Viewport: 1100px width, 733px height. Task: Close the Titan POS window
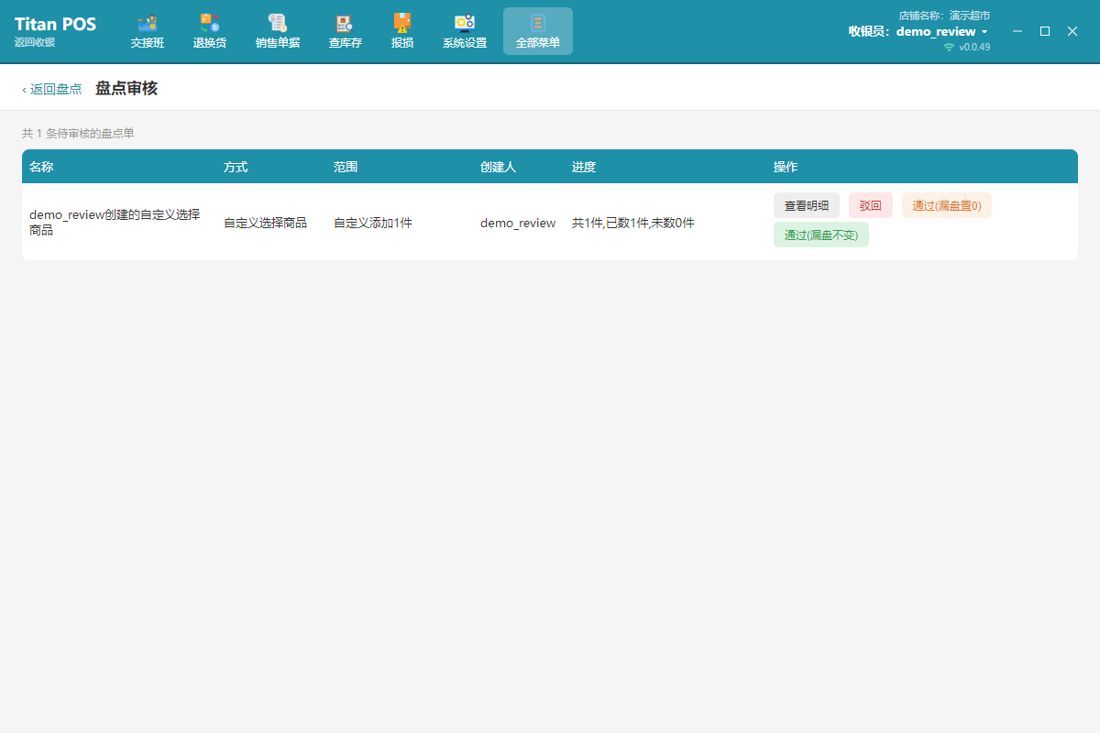tap(1072, 31)
